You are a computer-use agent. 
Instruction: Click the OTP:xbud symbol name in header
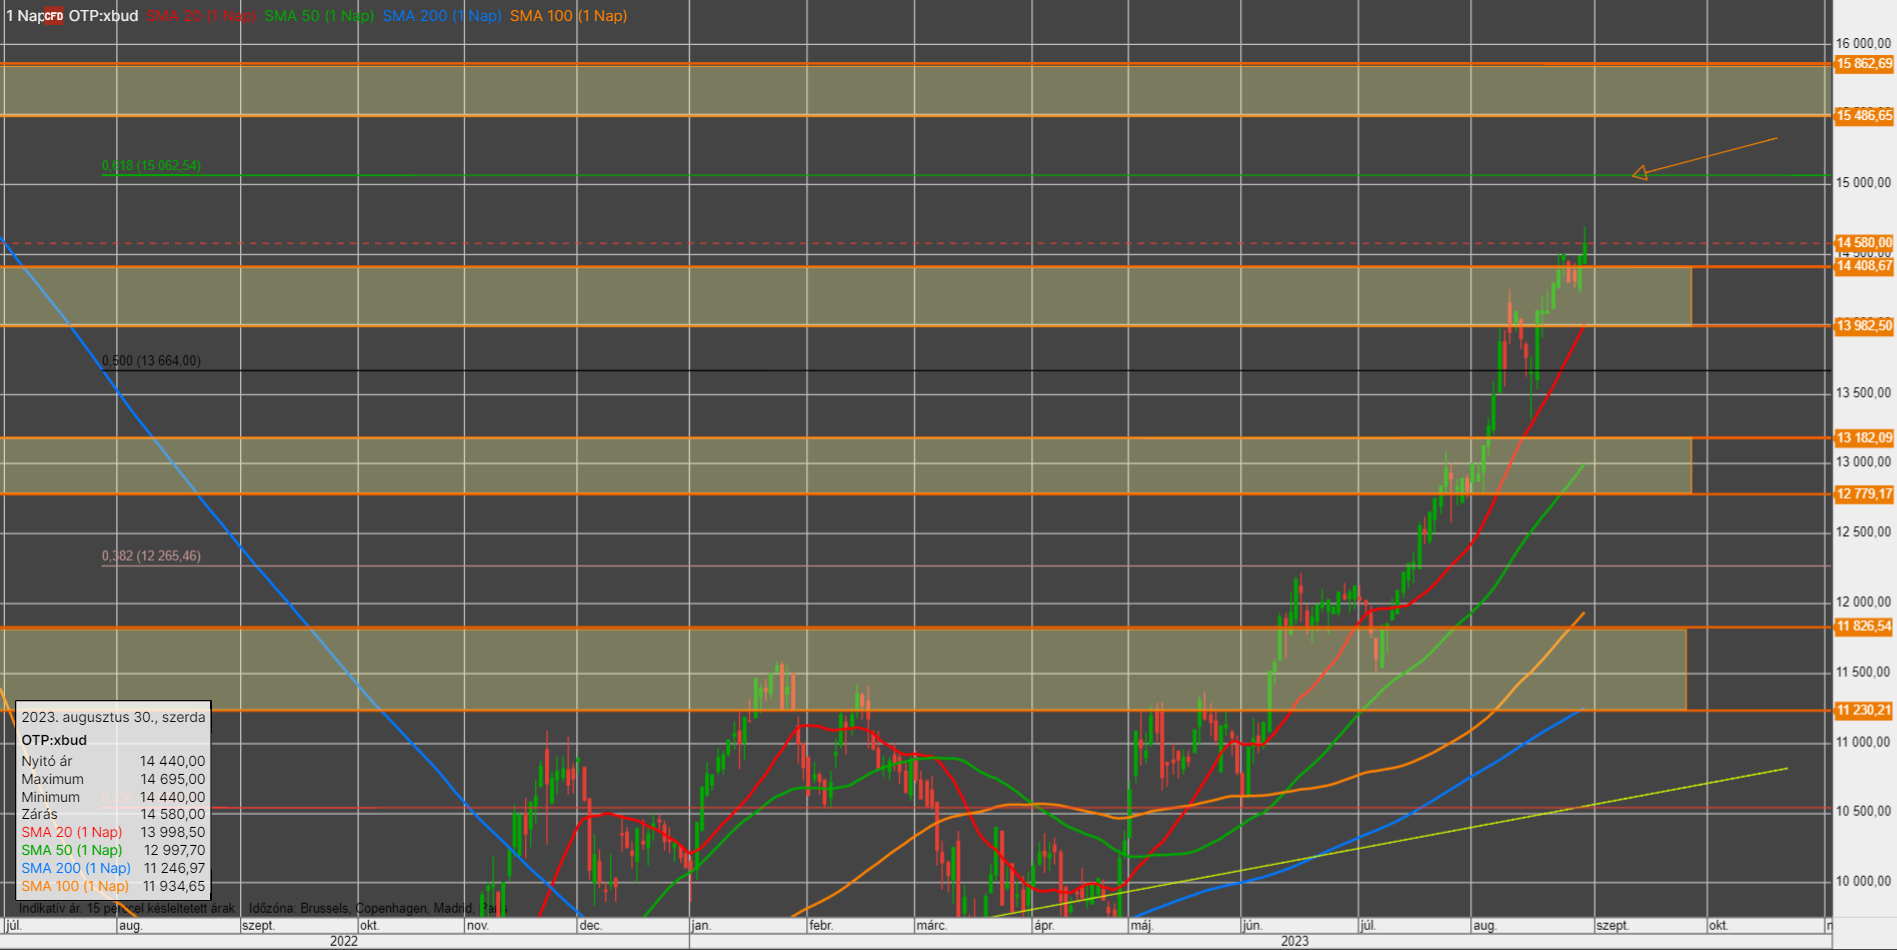pos(103,16)
